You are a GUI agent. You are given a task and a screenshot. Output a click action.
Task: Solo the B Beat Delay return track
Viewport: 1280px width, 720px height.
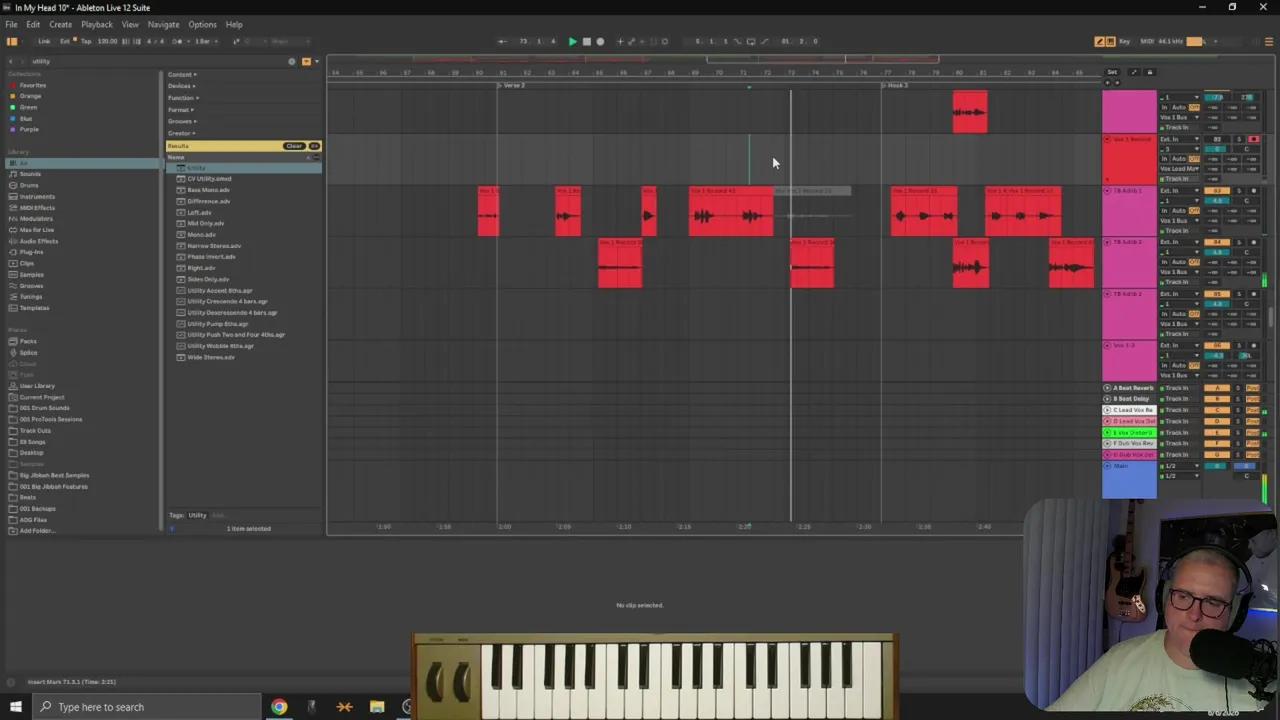coord(1238,399)
